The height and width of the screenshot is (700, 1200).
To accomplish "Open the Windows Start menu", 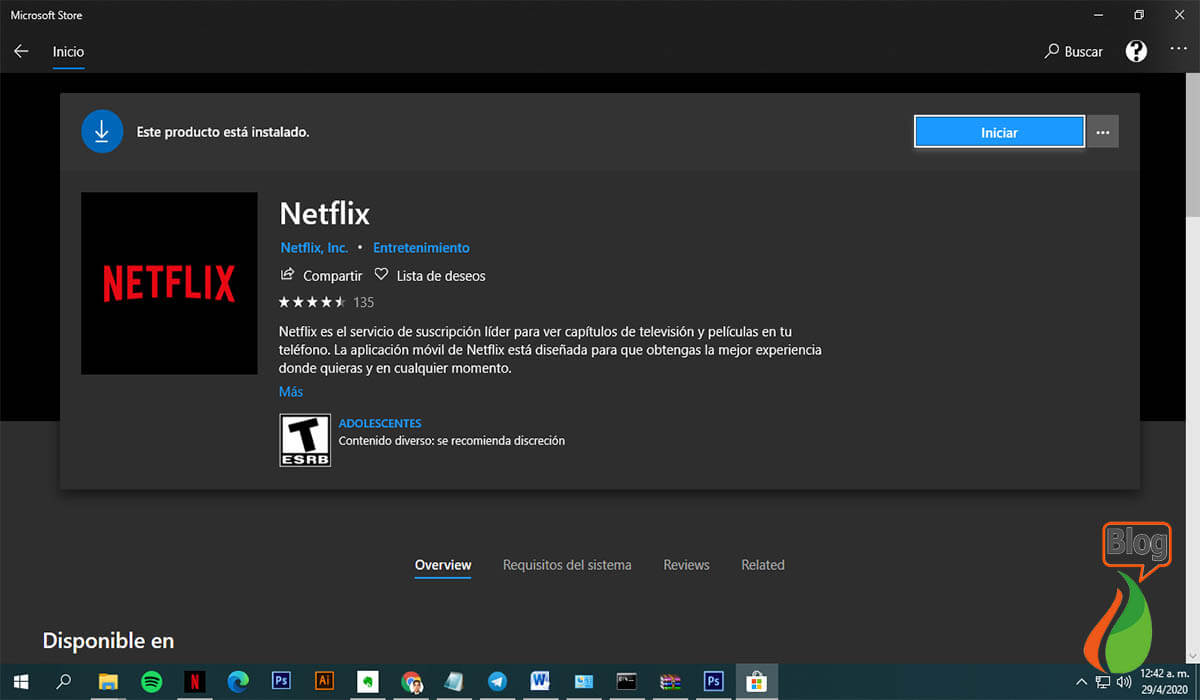I will [x=20, y=681].
